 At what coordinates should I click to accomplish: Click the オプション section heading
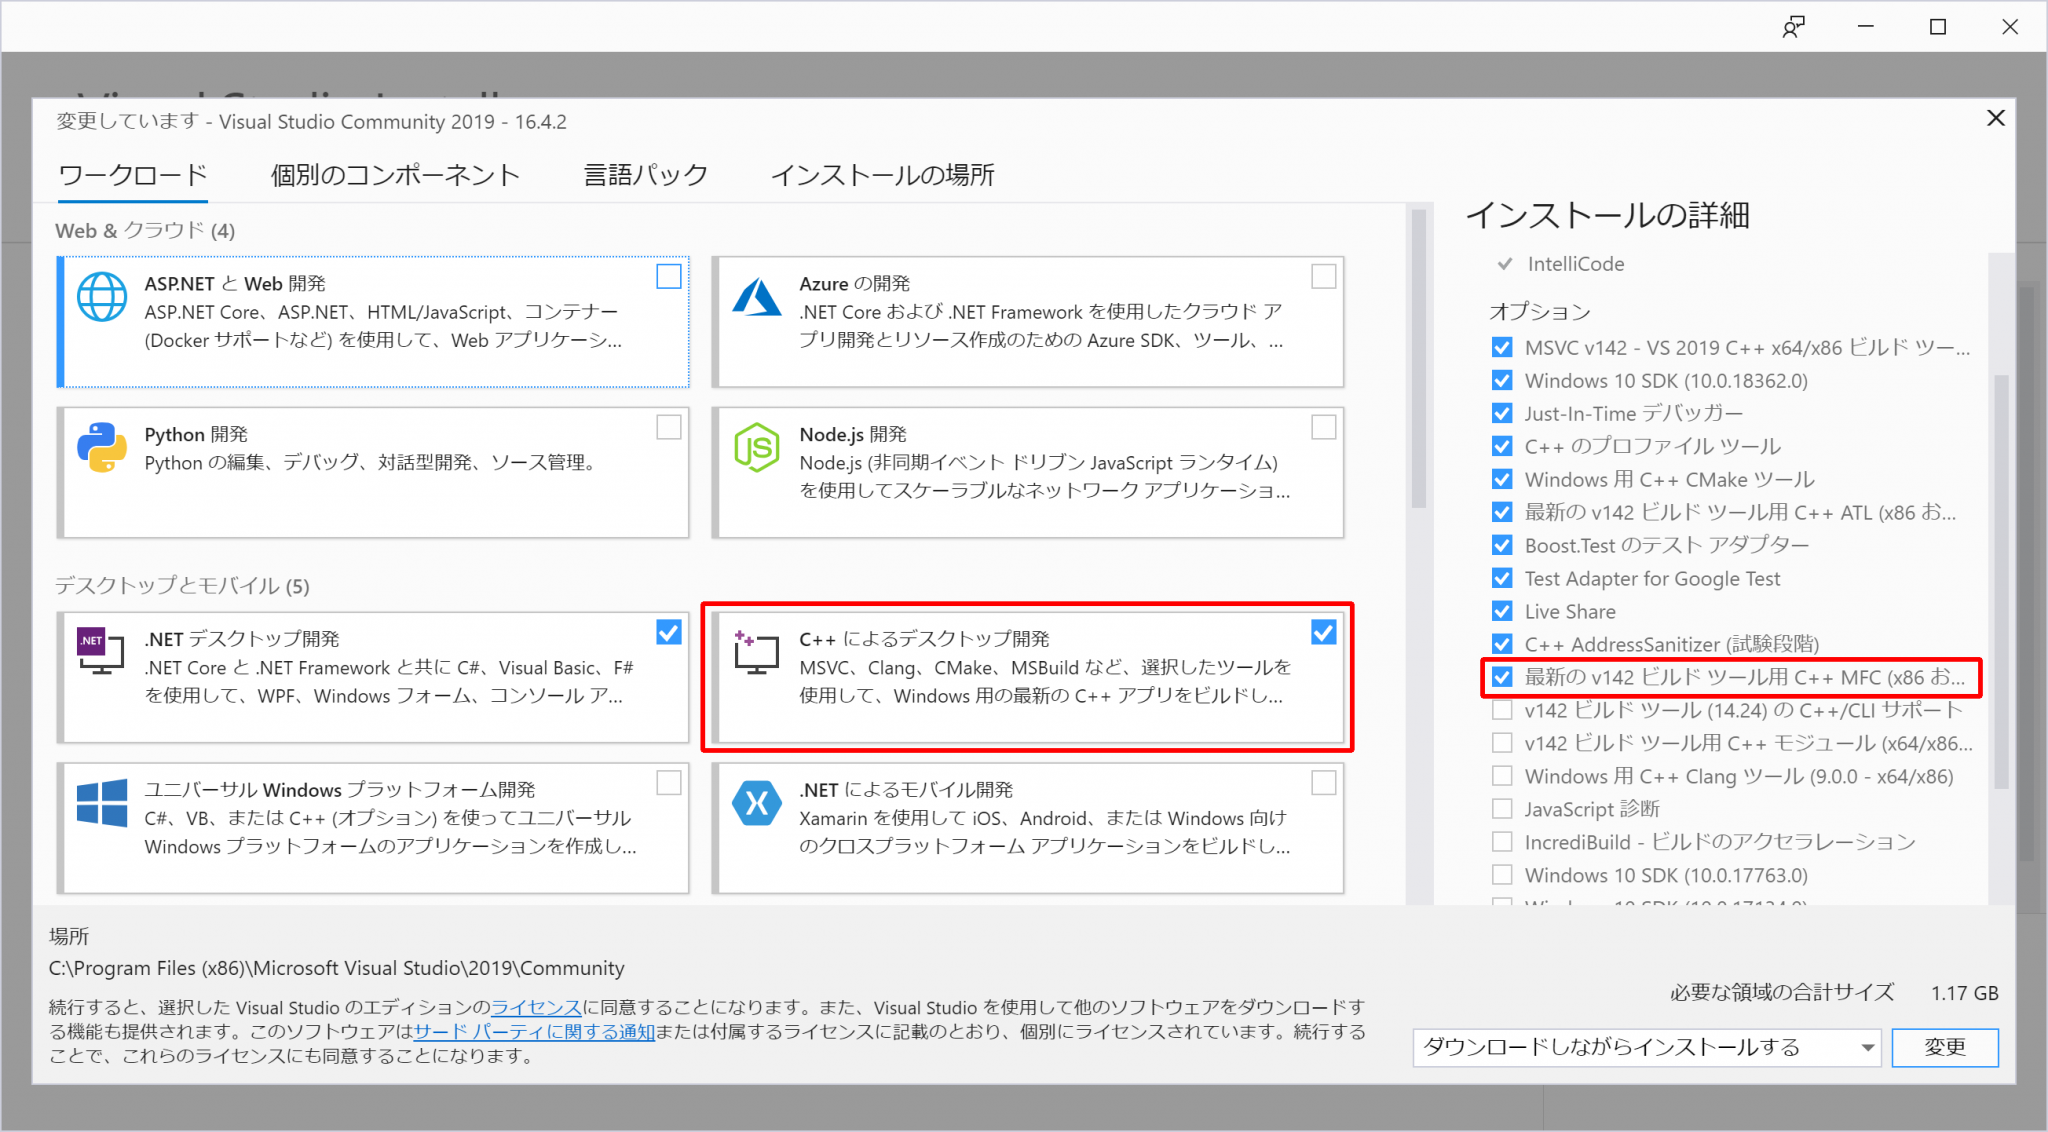coord(1539,311)
